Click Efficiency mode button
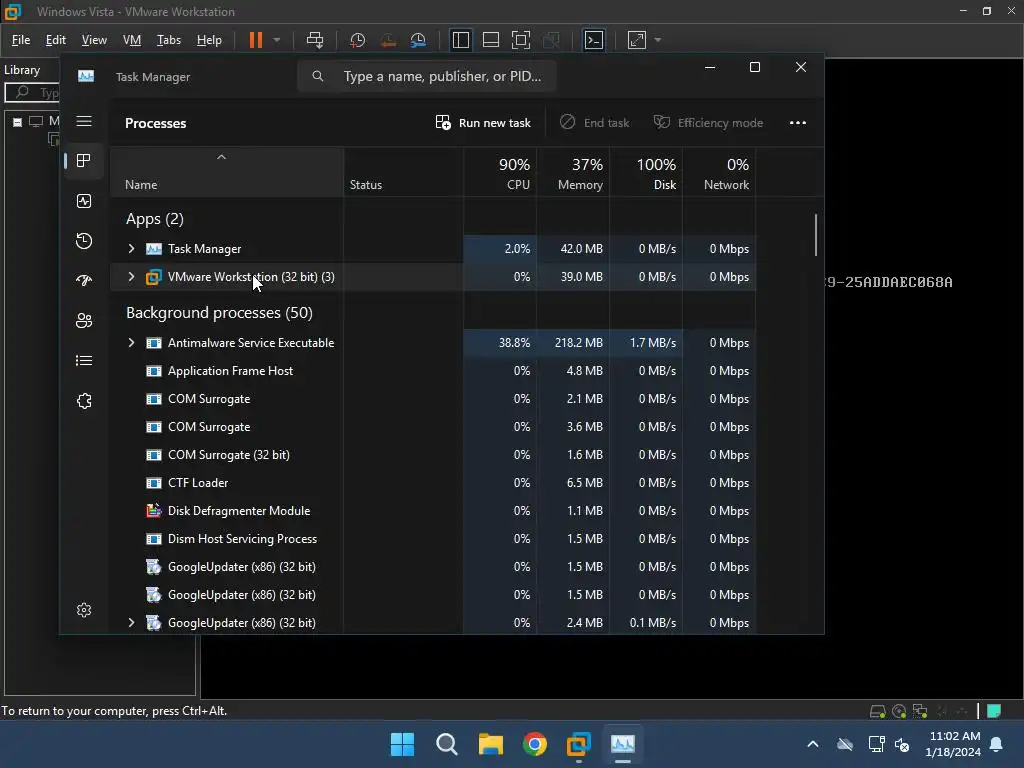 (709, 123)
